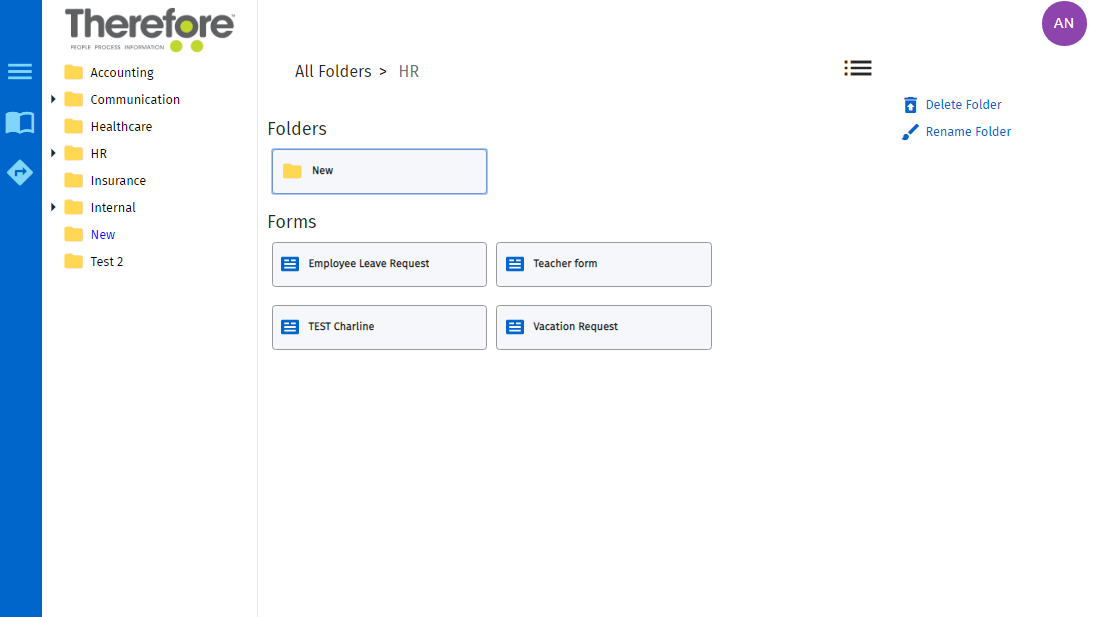Open the sidebar hamburger menu
Image resolution: width=1094 pixels, height=617 pixels.
pyautogui.click(x=20, y=71)
